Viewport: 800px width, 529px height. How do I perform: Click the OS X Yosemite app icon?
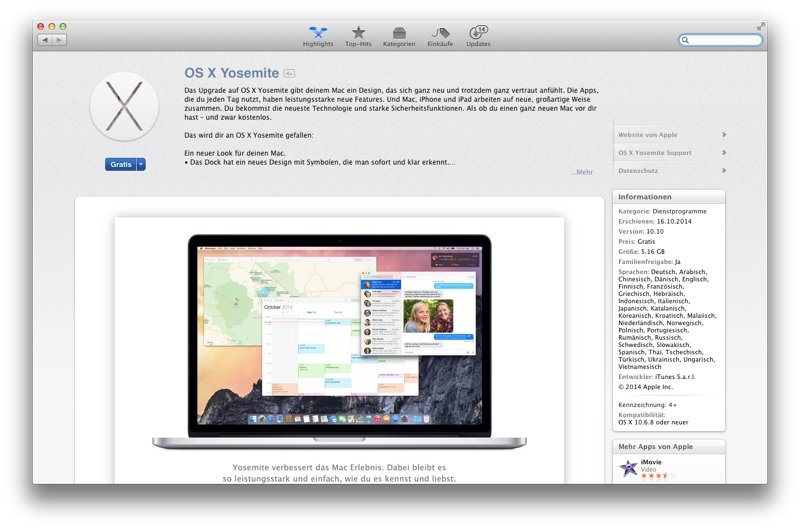coord(124,107)
